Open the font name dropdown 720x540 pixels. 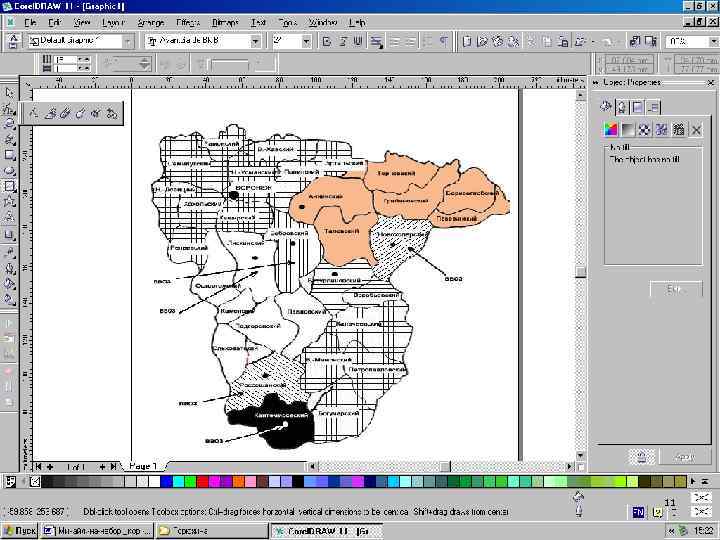(x=256, y=41)
